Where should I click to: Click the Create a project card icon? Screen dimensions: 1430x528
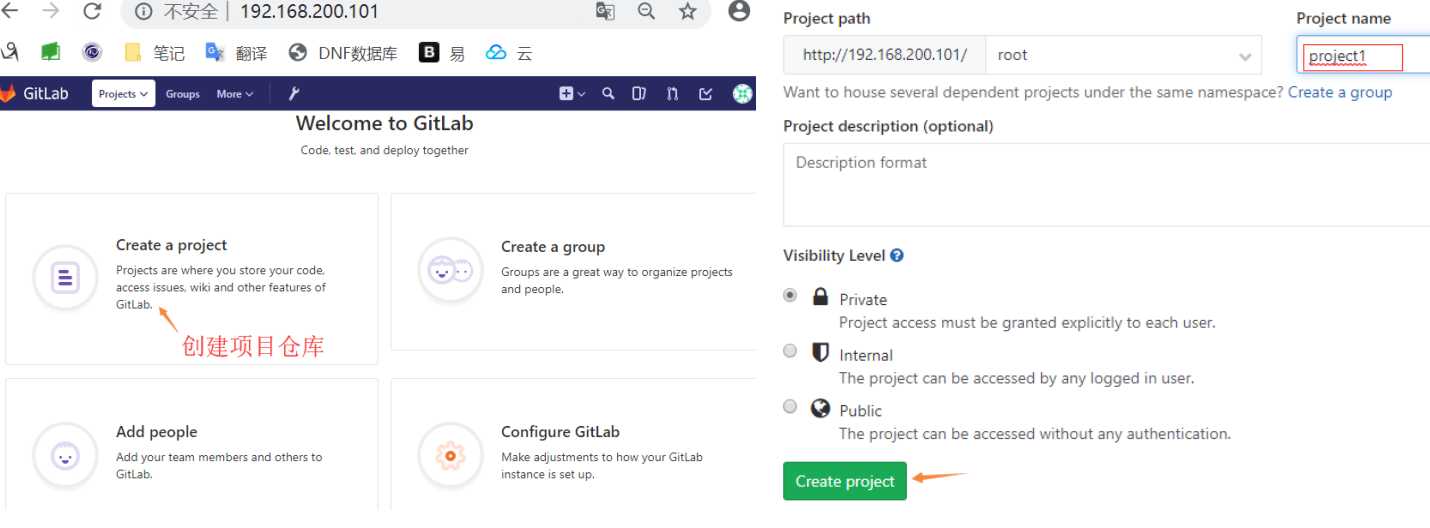point(65,277)
